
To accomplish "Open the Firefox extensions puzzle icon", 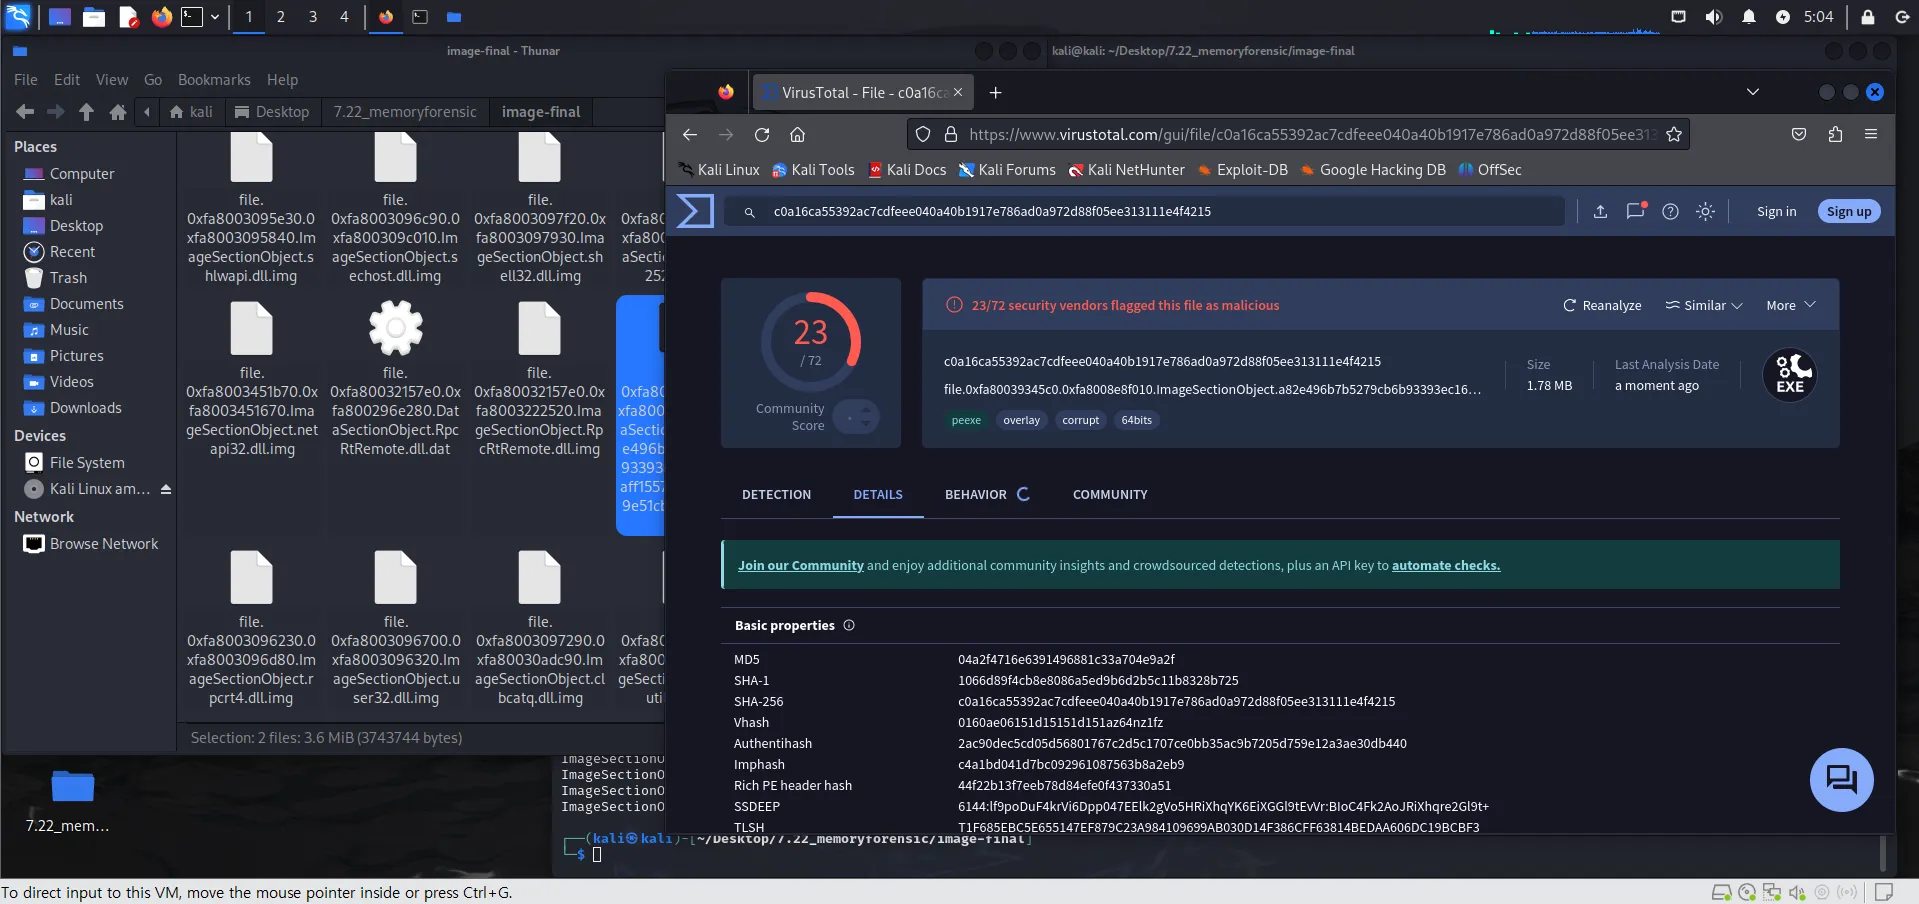I will 1835,134.
